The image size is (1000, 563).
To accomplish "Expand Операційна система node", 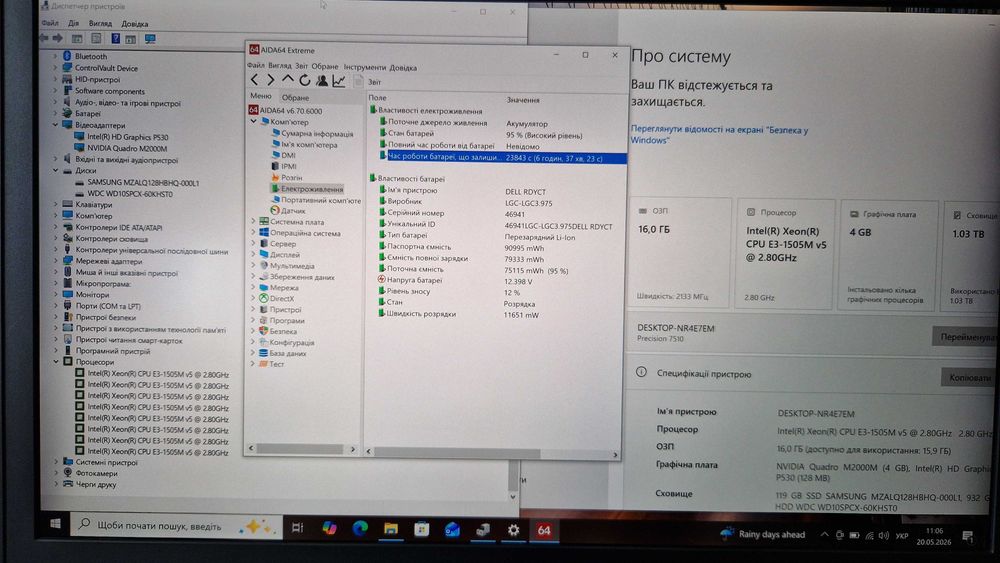I will click(x=253, y=233).
